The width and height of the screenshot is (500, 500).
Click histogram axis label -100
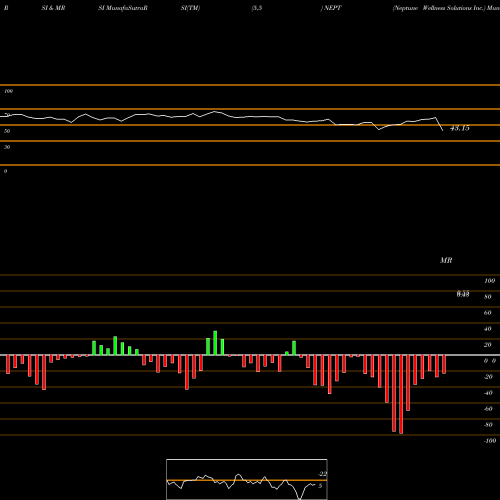click(x=490, y=441)
